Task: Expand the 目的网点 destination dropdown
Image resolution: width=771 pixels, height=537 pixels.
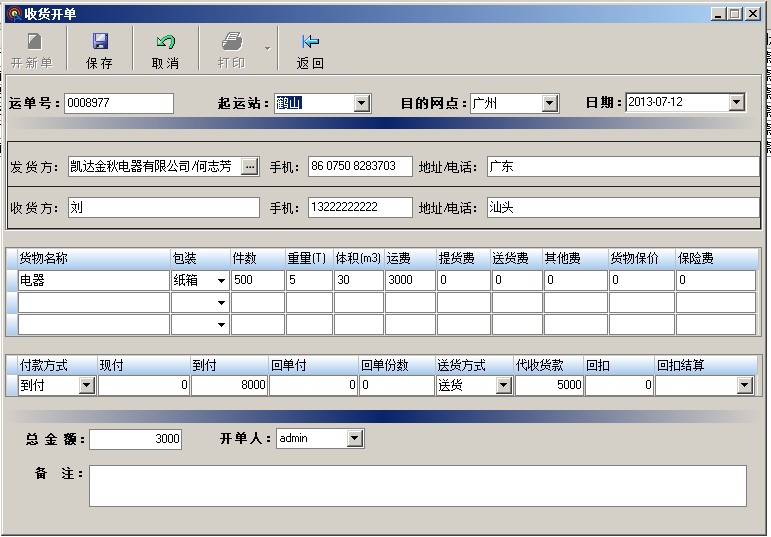Action: tap(549, 103)
